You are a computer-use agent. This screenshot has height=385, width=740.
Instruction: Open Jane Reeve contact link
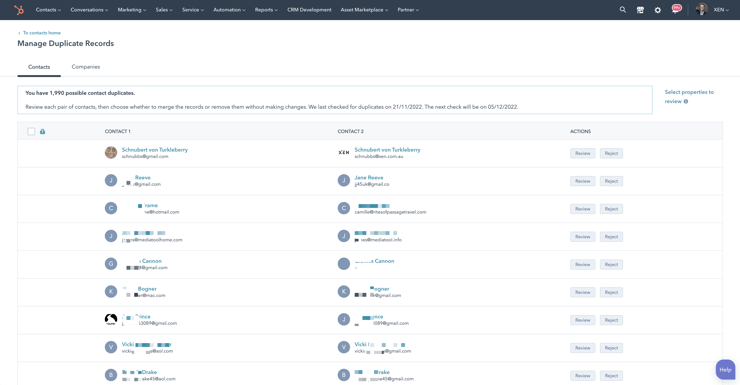click(x=369, y=177)
